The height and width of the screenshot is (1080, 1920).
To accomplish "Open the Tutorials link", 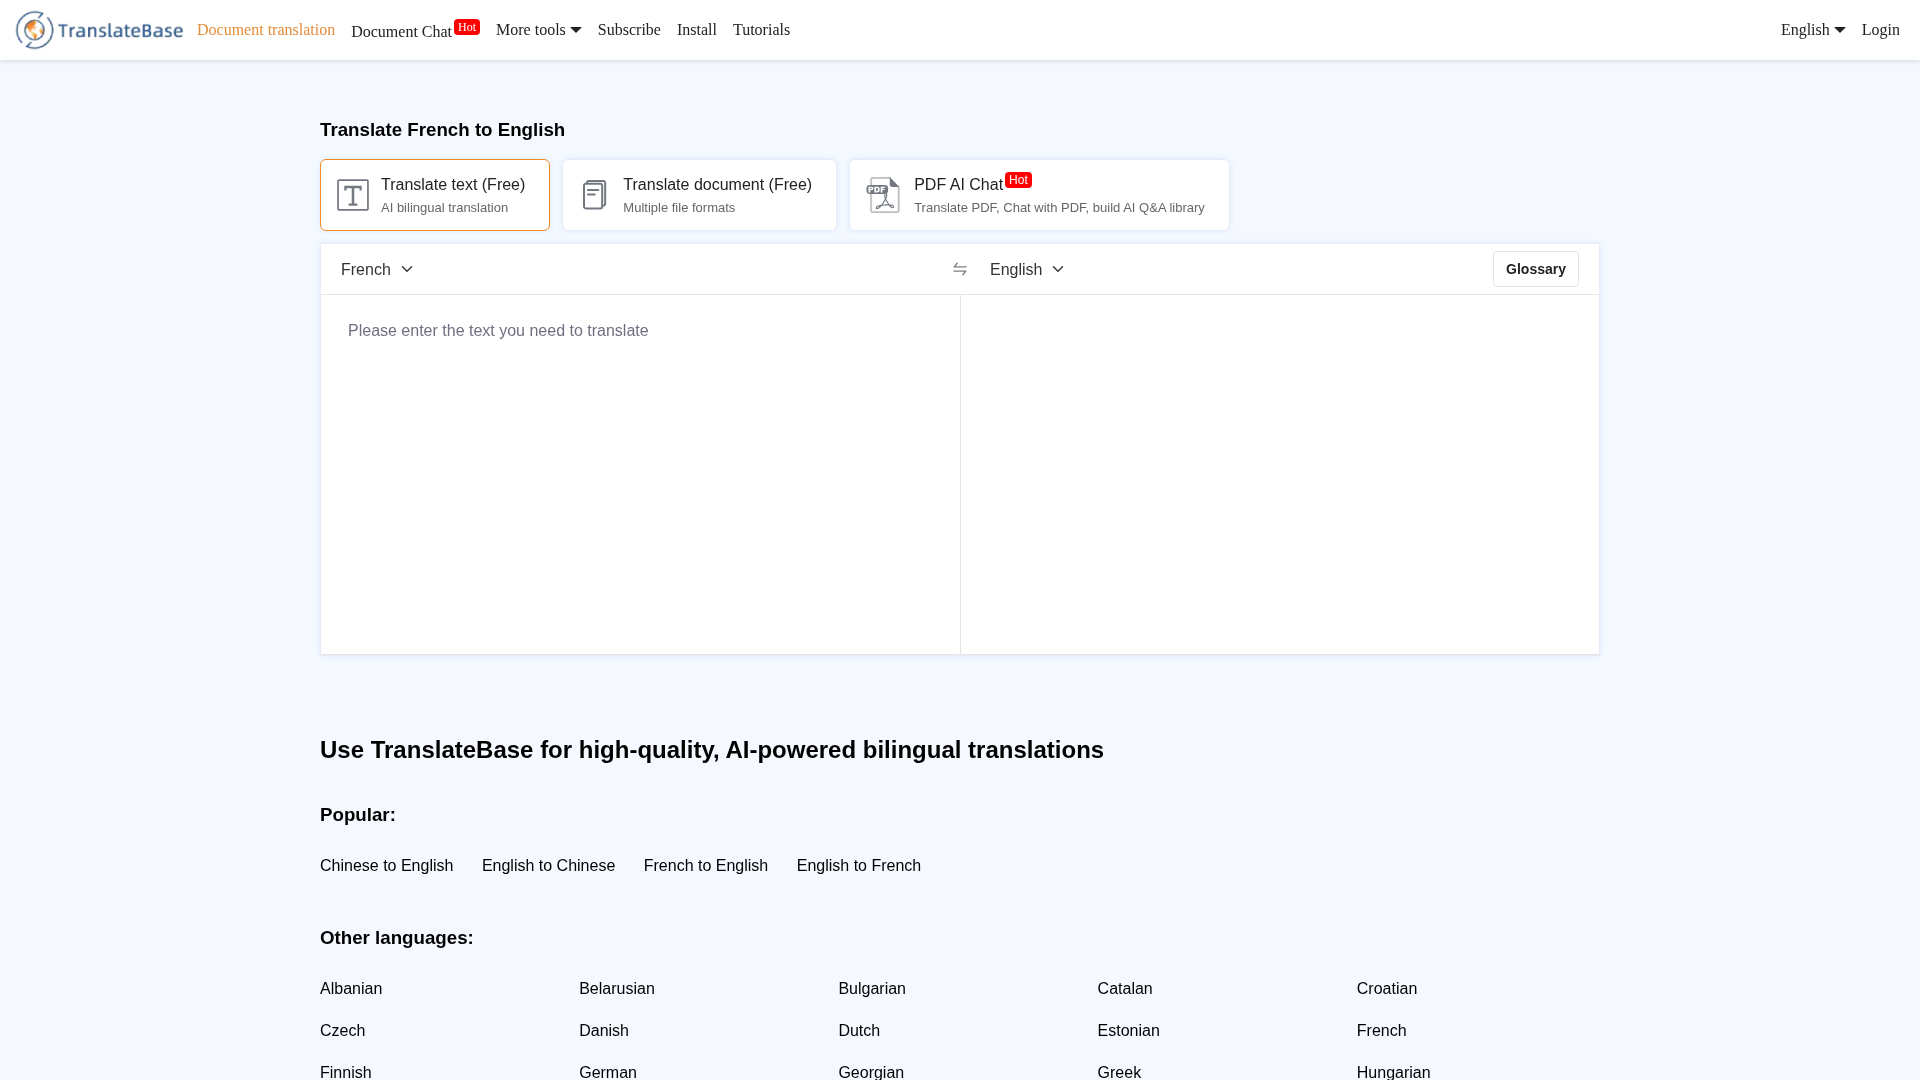I will coord(761,30).
